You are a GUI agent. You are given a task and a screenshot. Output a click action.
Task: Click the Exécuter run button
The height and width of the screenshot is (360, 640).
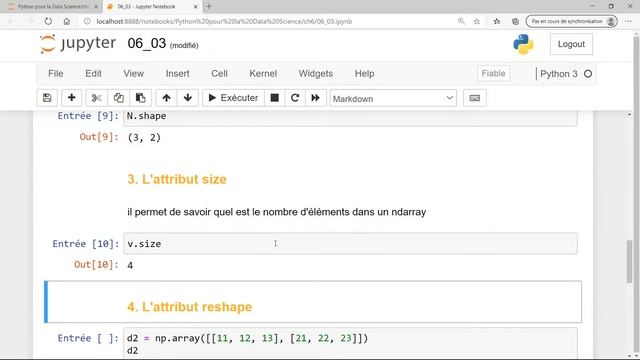[x=233, y=98]
